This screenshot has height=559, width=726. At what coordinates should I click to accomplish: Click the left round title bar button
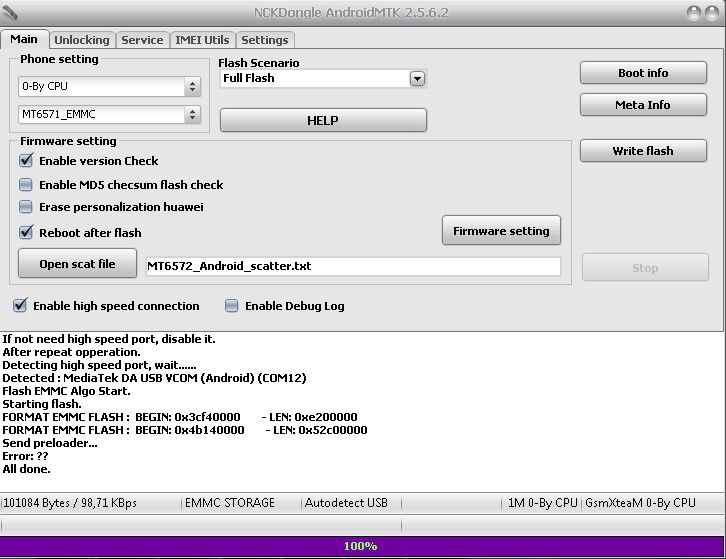click(x=694, y=13)
